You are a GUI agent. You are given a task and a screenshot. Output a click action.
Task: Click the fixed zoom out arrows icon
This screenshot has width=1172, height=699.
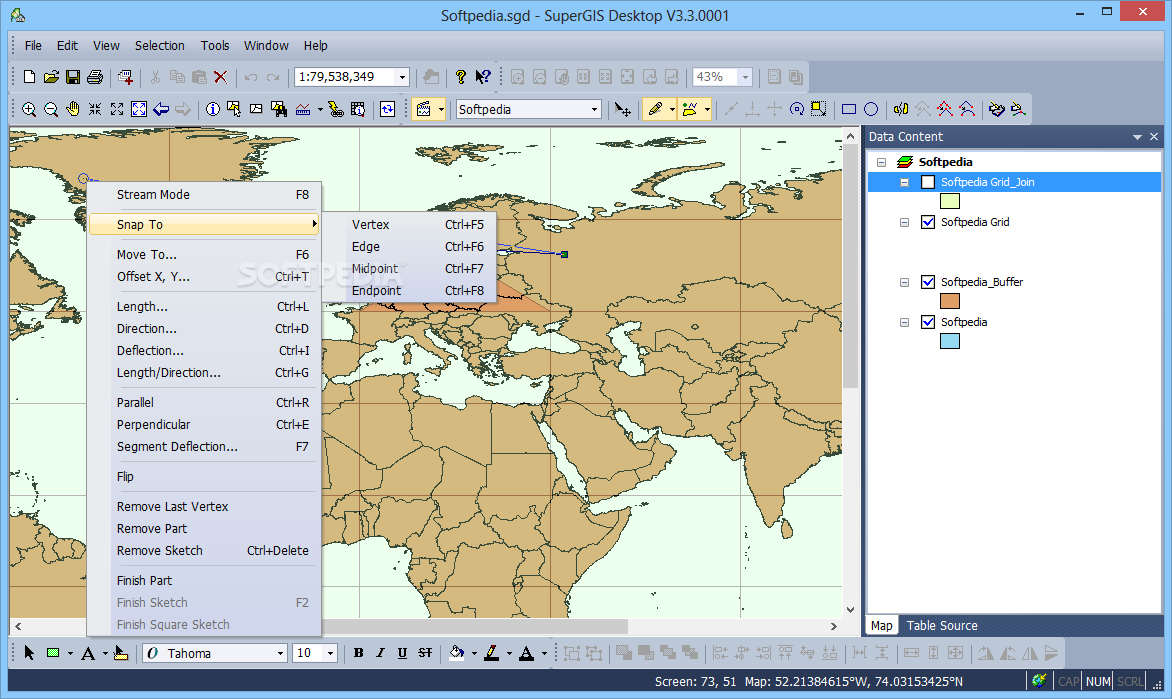(x=117, y=109)
